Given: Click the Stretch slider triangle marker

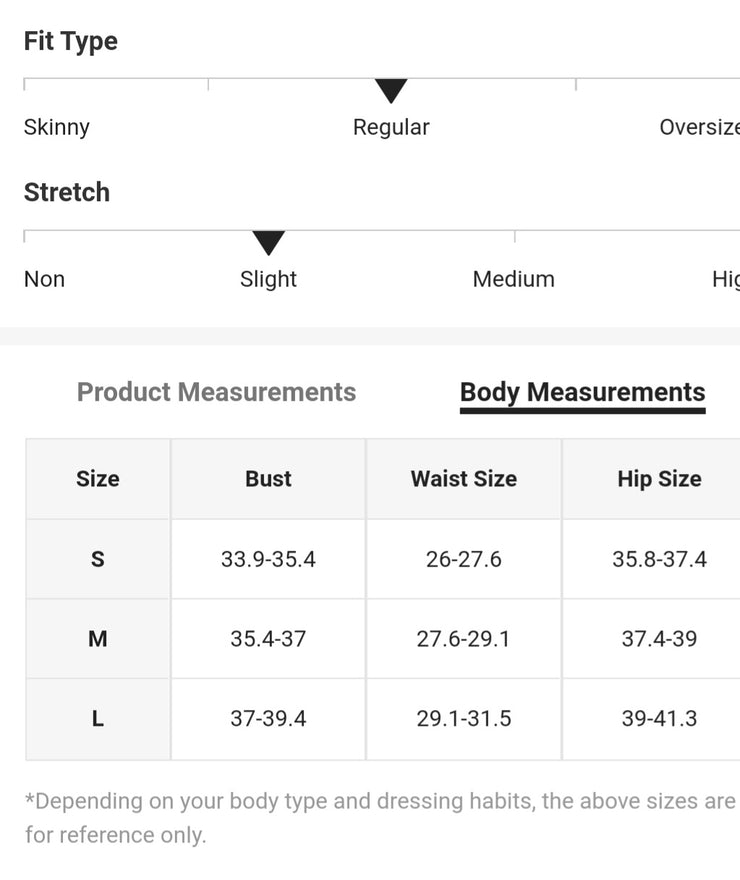Looking at the screenshot, I should pos(268,243).
